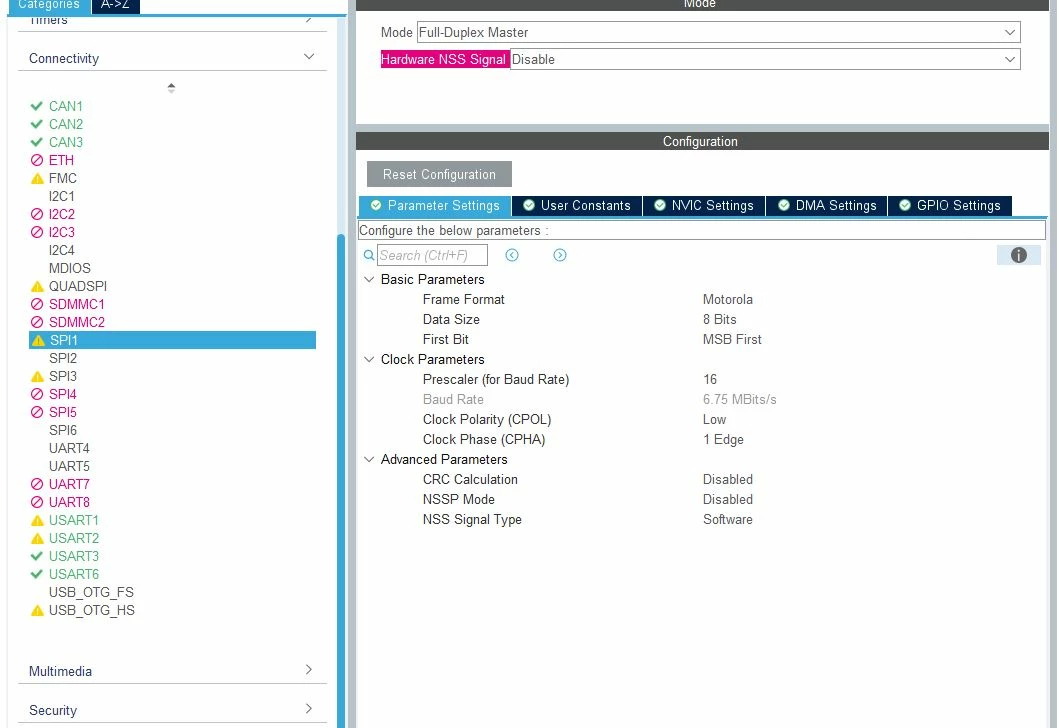Click the previous search result arrow
Screen dimensions: 1059x728
512,255
